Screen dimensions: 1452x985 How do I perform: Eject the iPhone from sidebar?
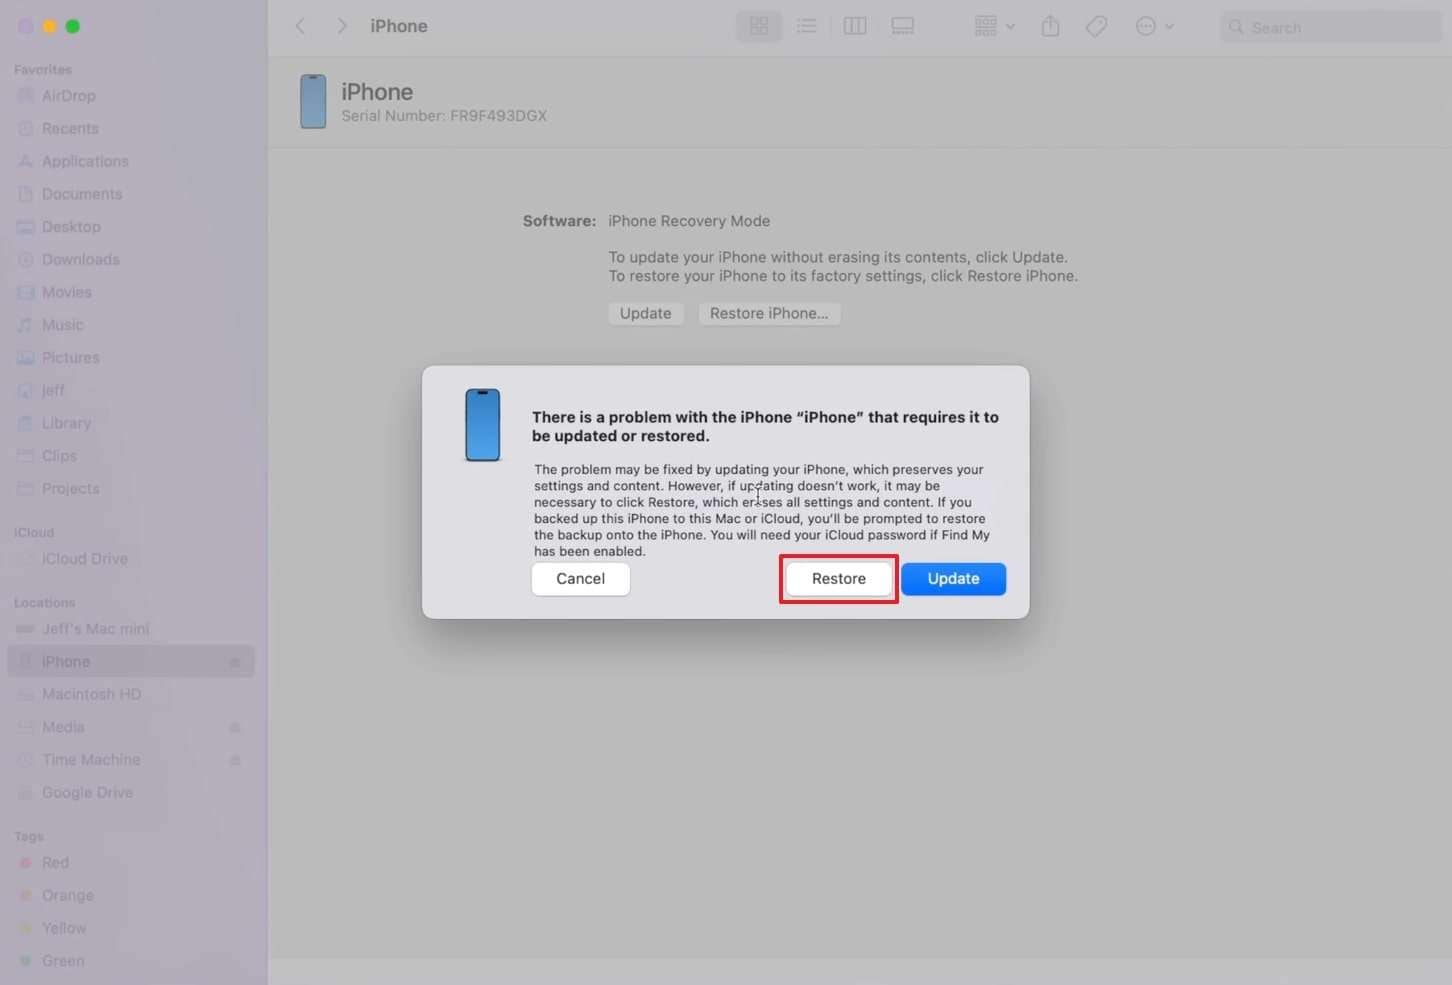click(x=235, y=662)
